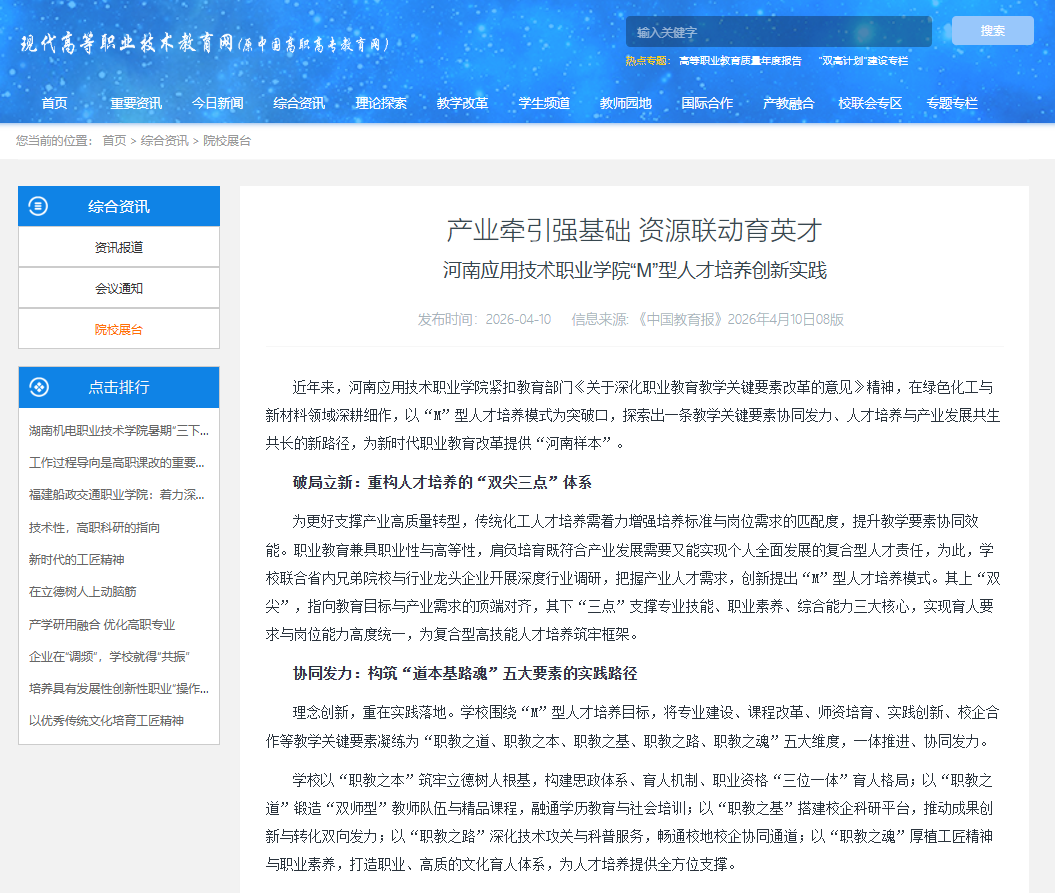Click the site logo 现代高等职业技术教育网
The width and height of the screenshot is (1055, 893).
pos(205,44)
